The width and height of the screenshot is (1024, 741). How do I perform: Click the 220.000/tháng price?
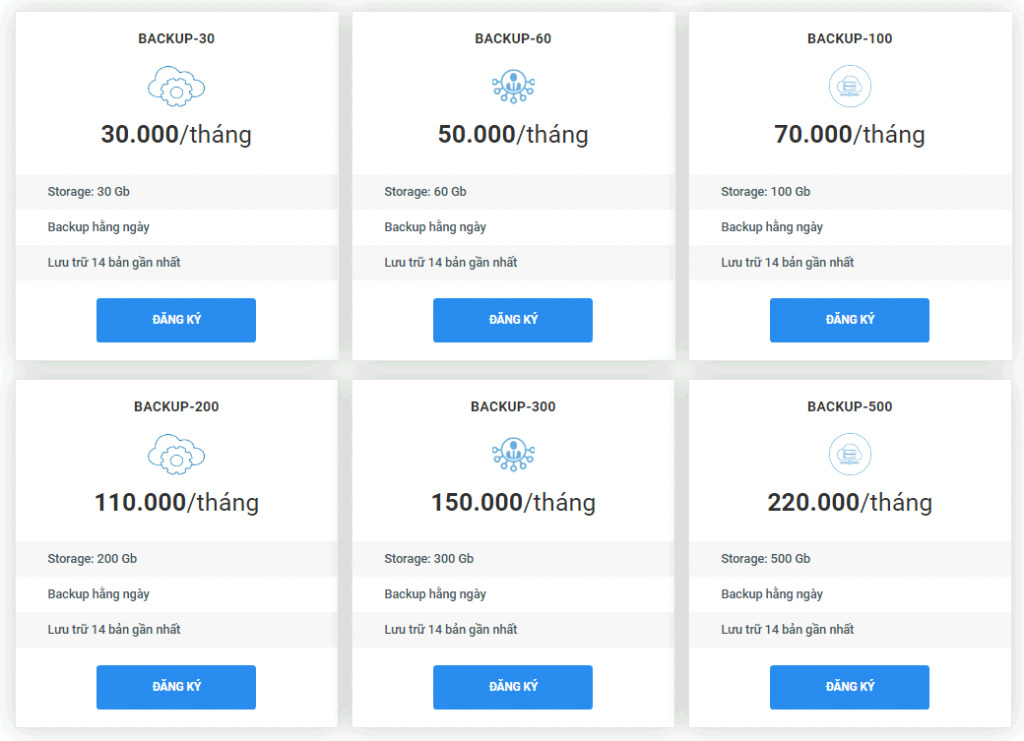(x=849, y=502)
